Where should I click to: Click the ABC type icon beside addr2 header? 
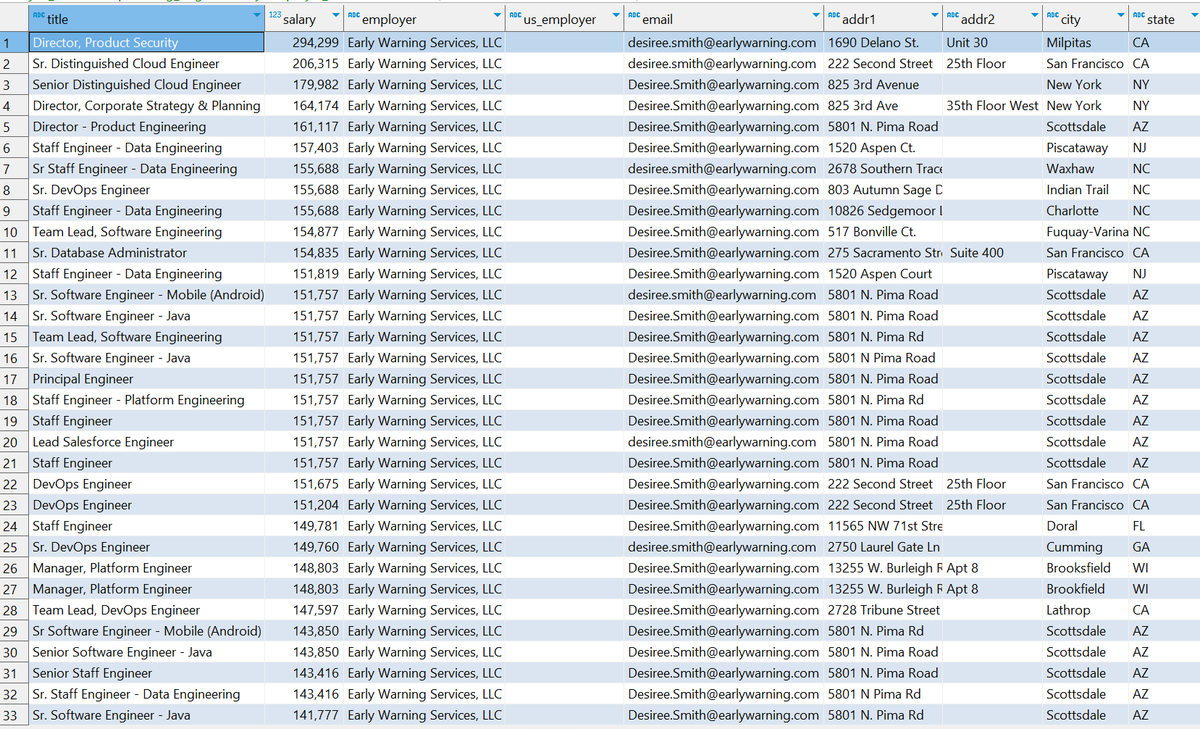(x=952, y=17)
